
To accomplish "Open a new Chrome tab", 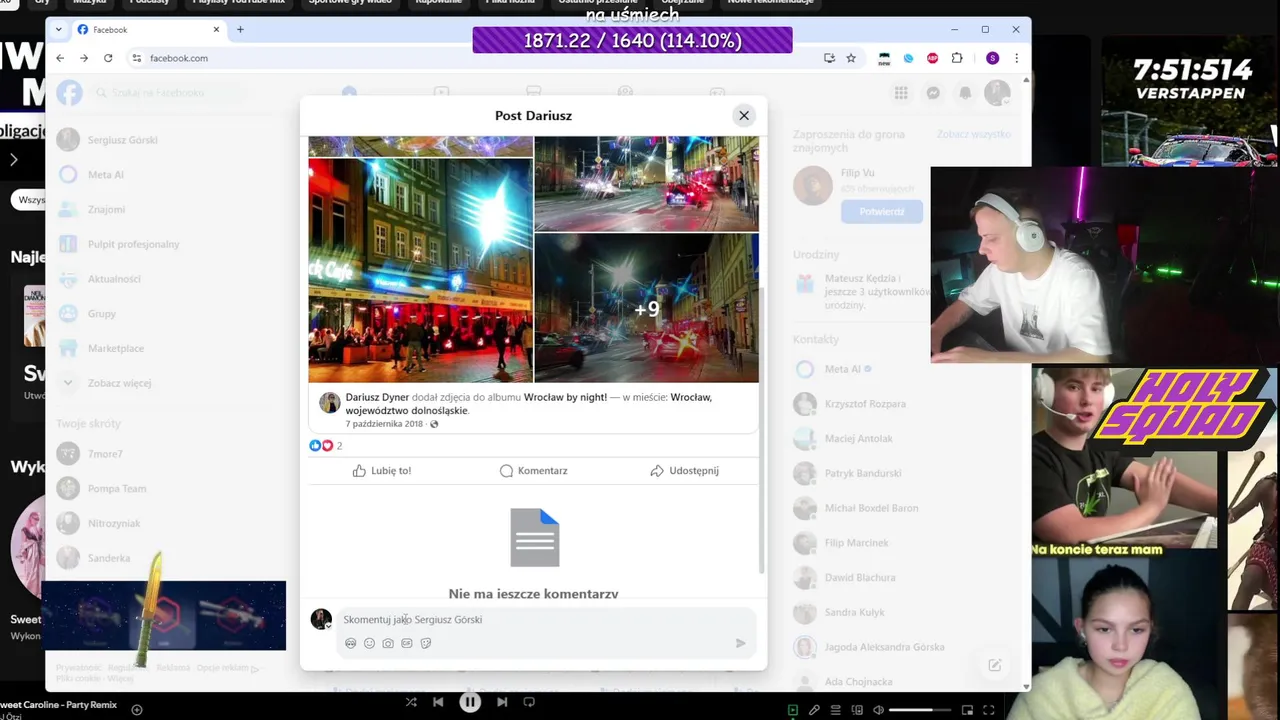I will (240, 29).
